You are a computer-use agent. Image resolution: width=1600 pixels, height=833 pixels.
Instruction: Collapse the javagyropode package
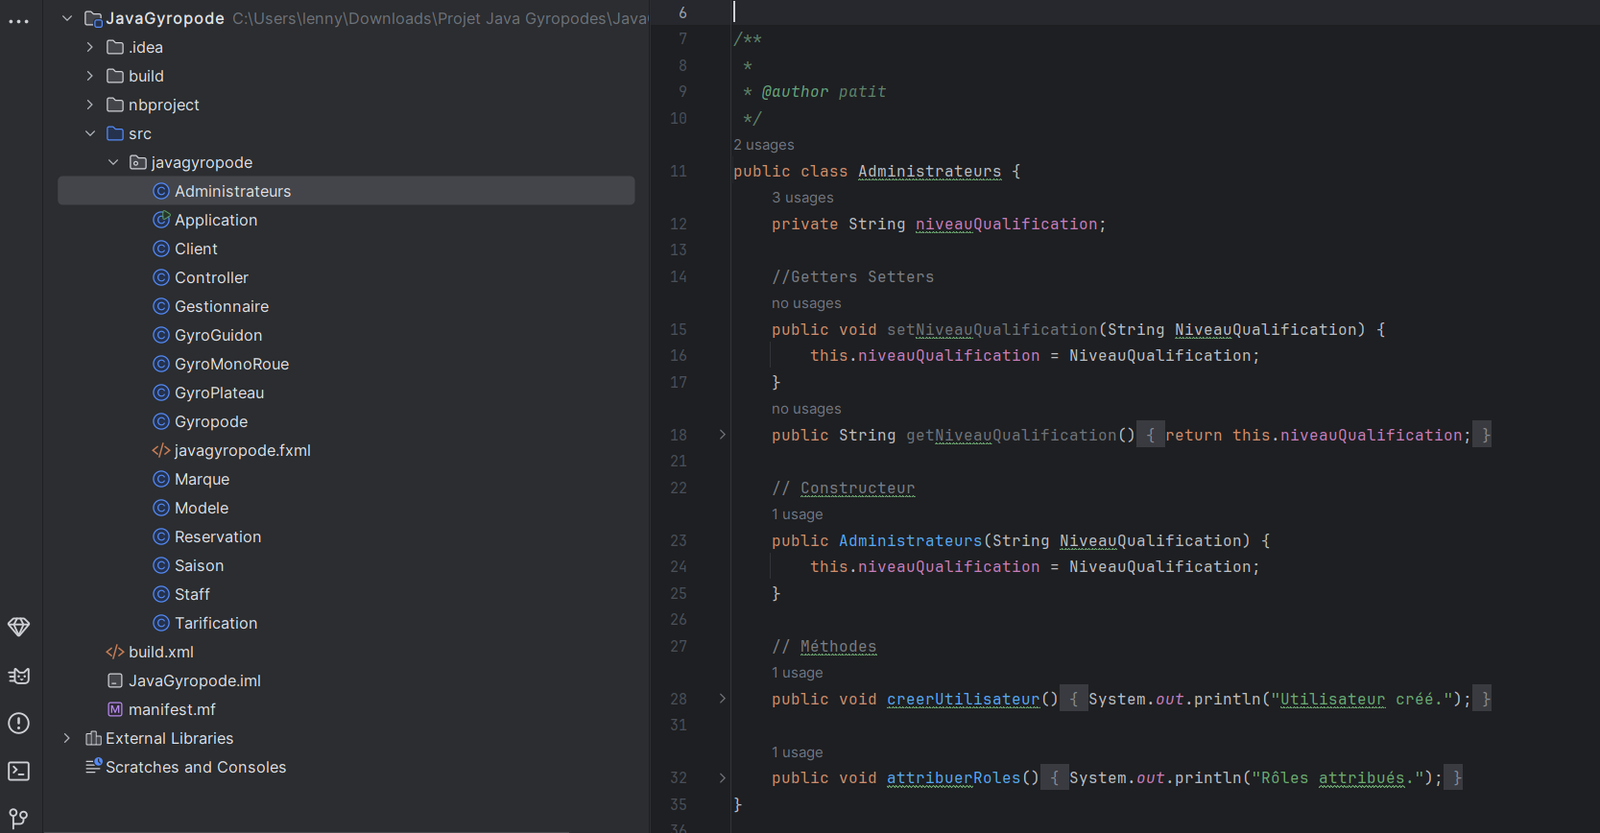point(113,163)
